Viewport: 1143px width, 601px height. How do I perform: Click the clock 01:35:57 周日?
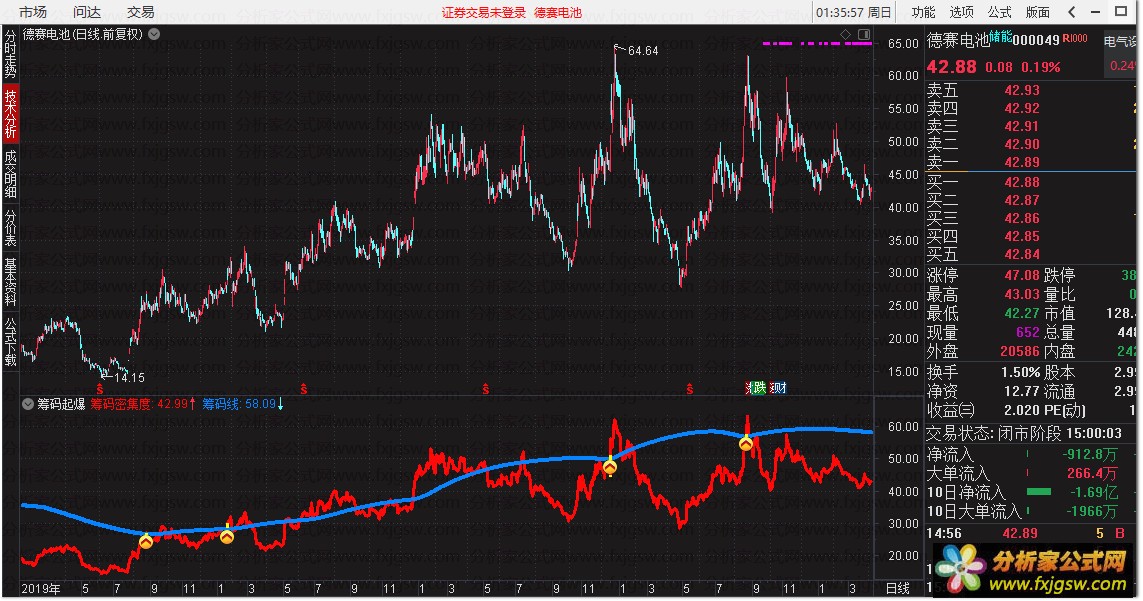[x=854, y=12]
